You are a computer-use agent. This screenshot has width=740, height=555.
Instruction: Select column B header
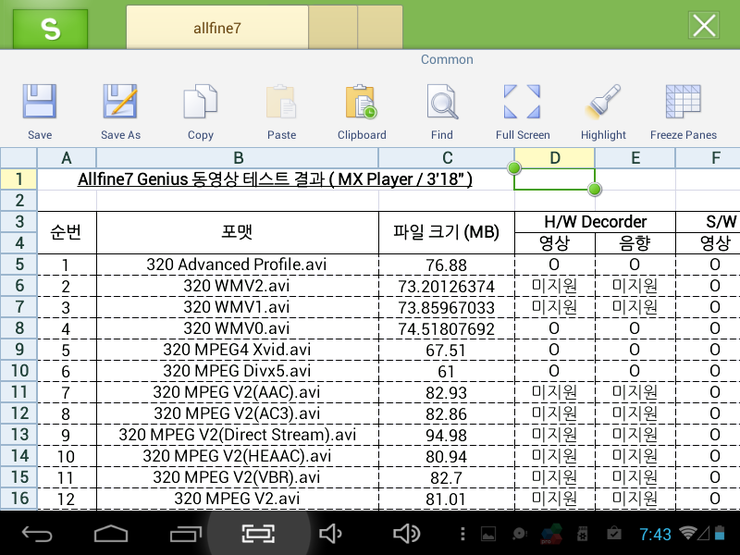pos(237,158)
